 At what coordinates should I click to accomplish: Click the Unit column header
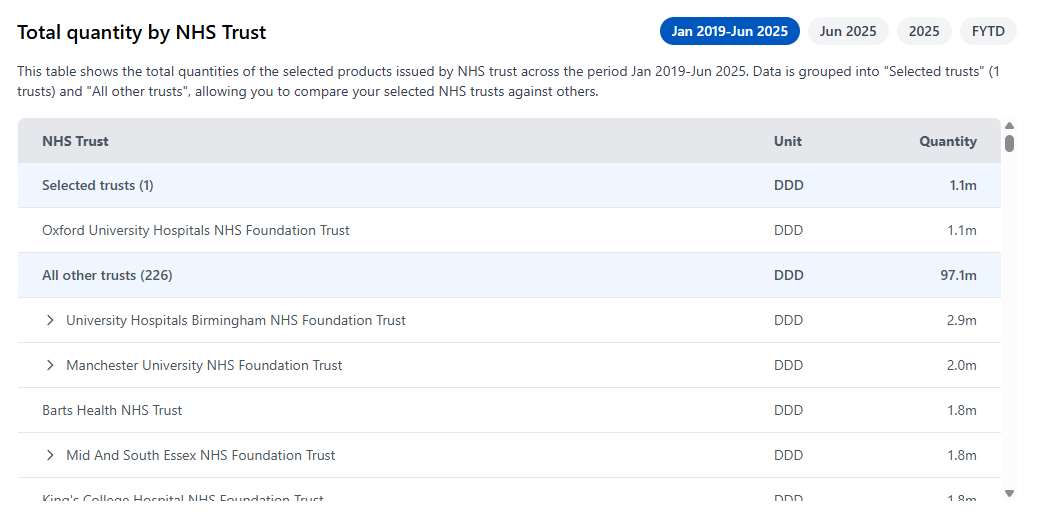pyautogui.click(x=787, y=141)
